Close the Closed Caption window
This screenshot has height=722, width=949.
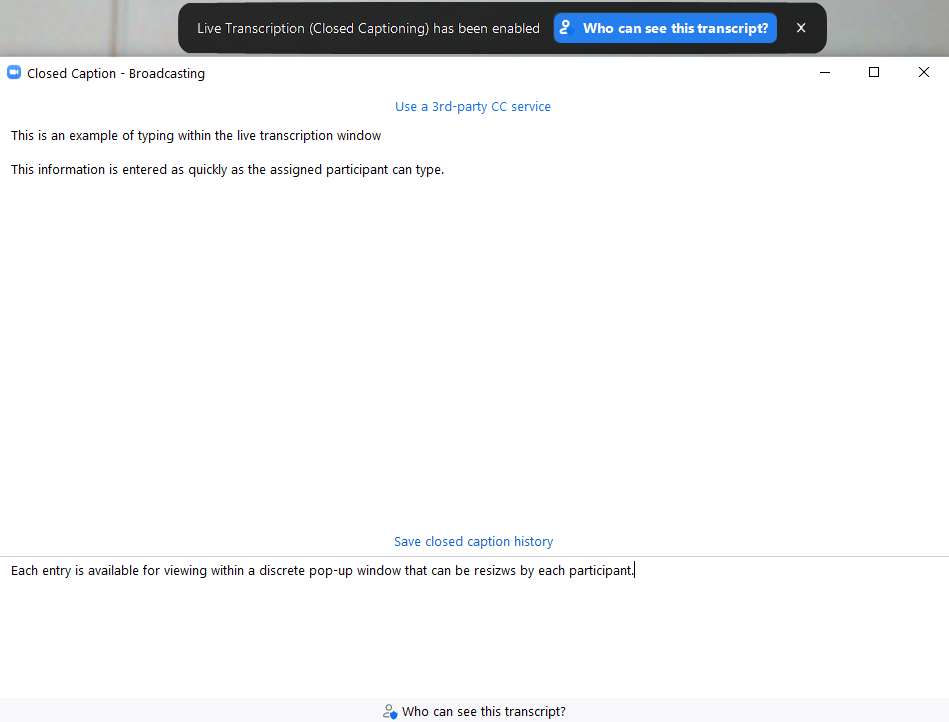click(923, 73)
